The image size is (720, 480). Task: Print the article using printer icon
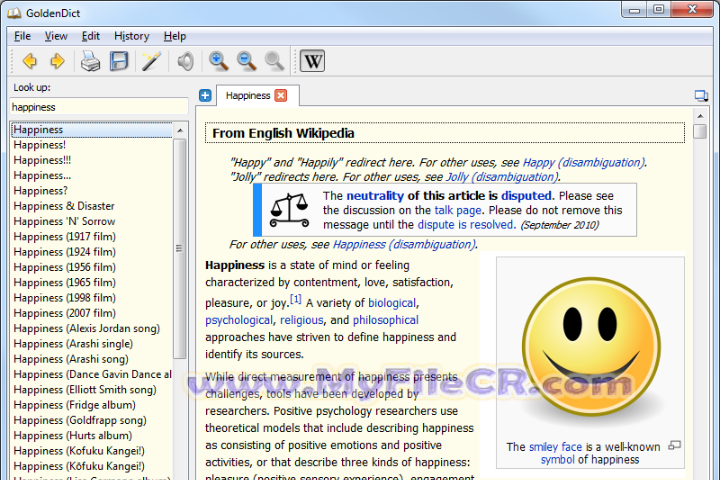[90, 61]
